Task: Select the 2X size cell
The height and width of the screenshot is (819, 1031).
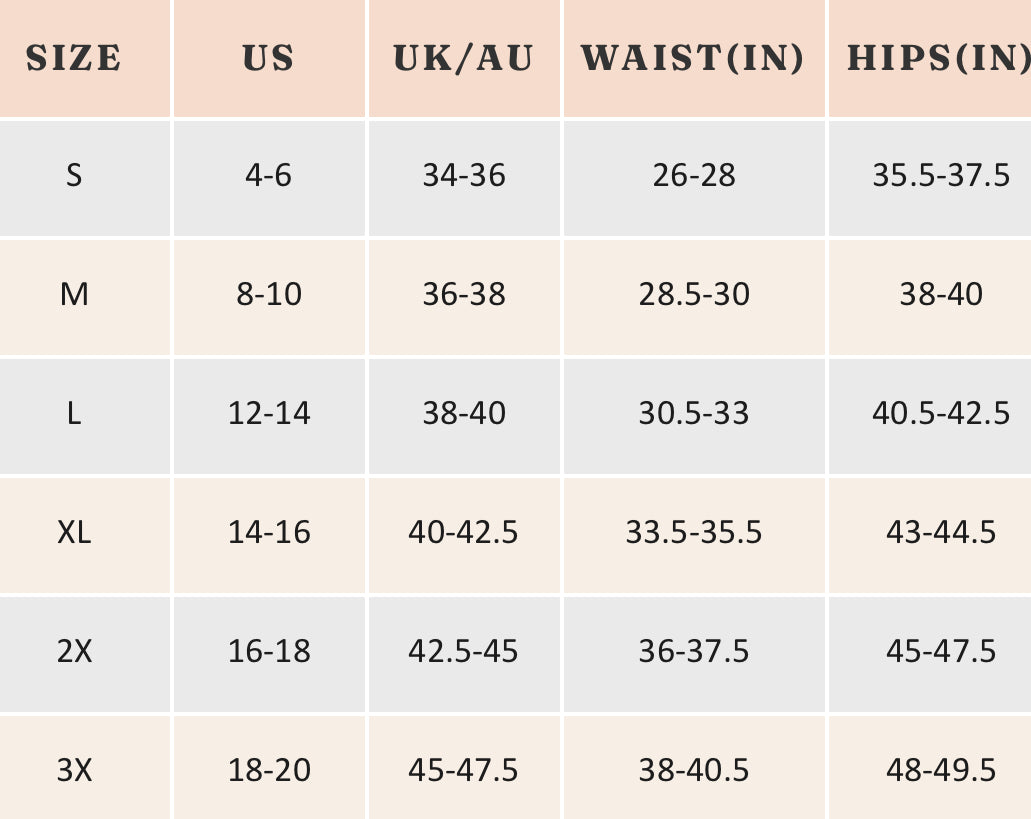Action: point(74,651)
